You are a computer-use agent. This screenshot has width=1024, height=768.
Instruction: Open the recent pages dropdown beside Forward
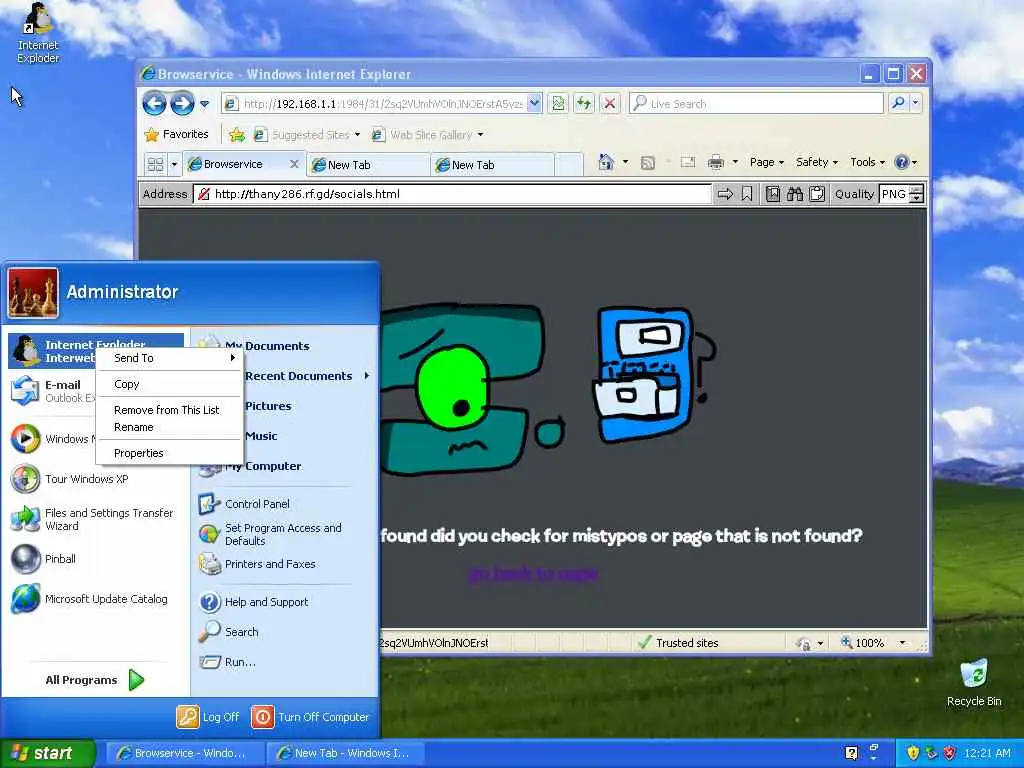tap(204, 103)
